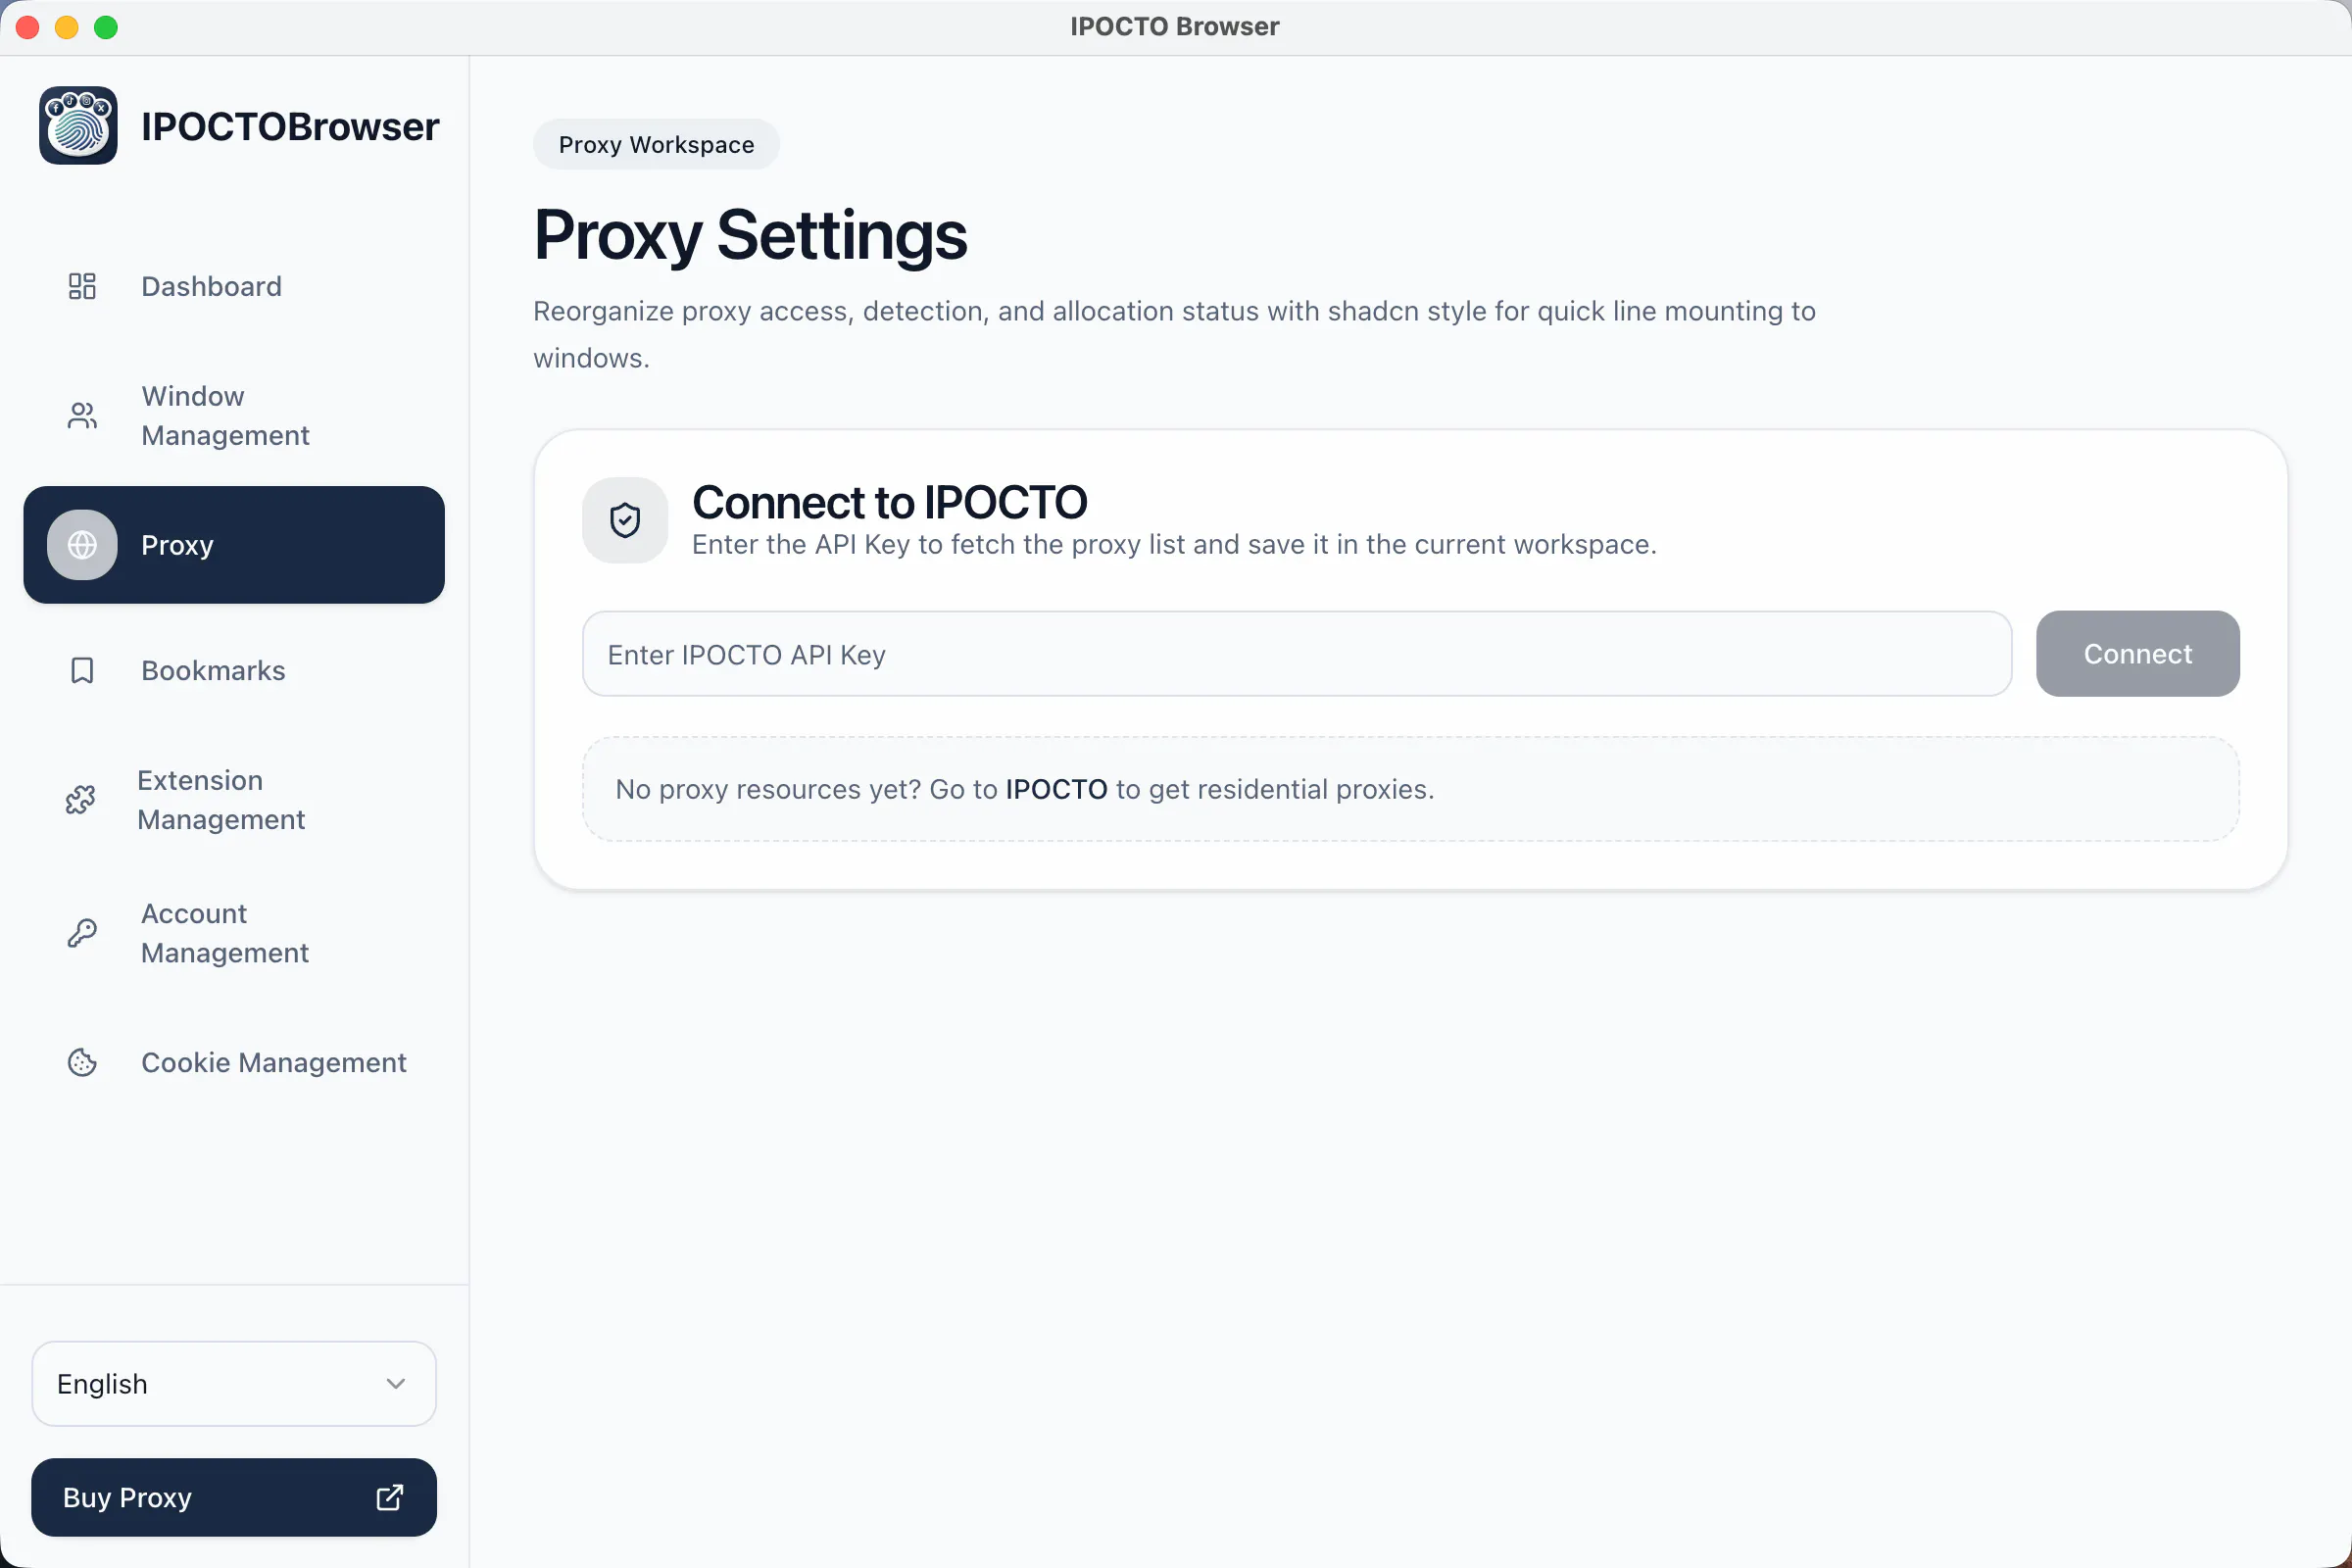Click the Buy Proxy button
This screenshot has height=1568, width=2352.
(x=234, y=1497)
